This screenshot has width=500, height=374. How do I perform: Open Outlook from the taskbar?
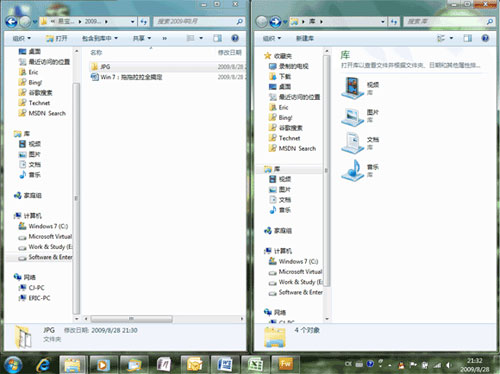[194, 365]
